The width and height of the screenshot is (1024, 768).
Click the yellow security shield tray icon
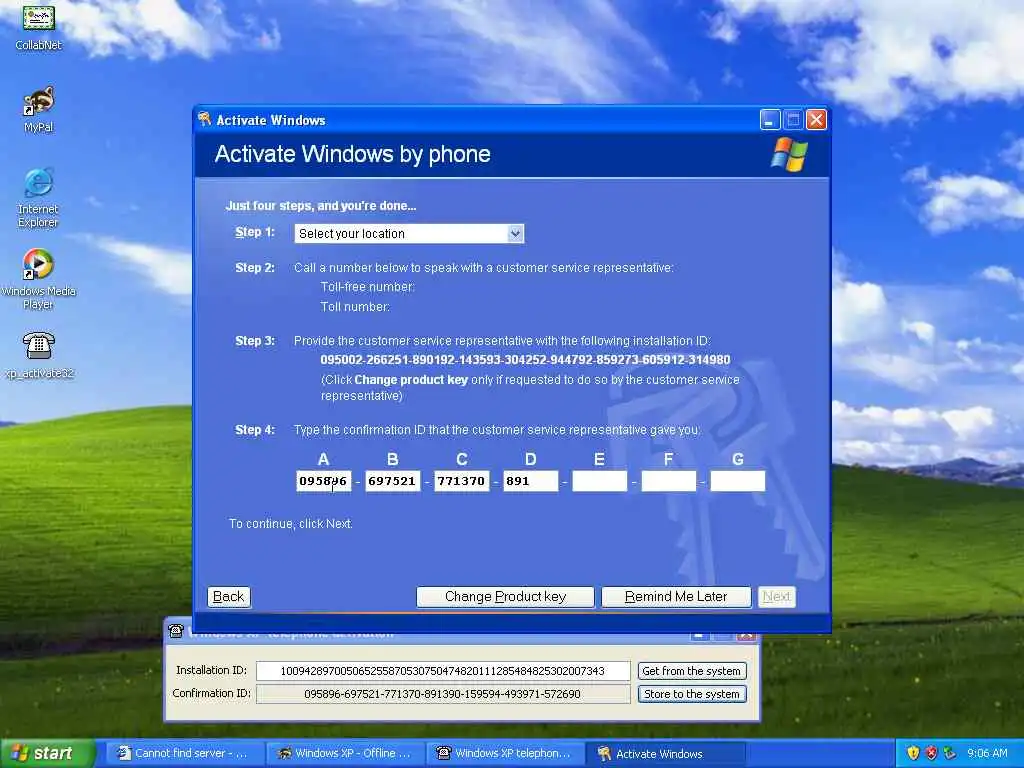tap(914, 754)
